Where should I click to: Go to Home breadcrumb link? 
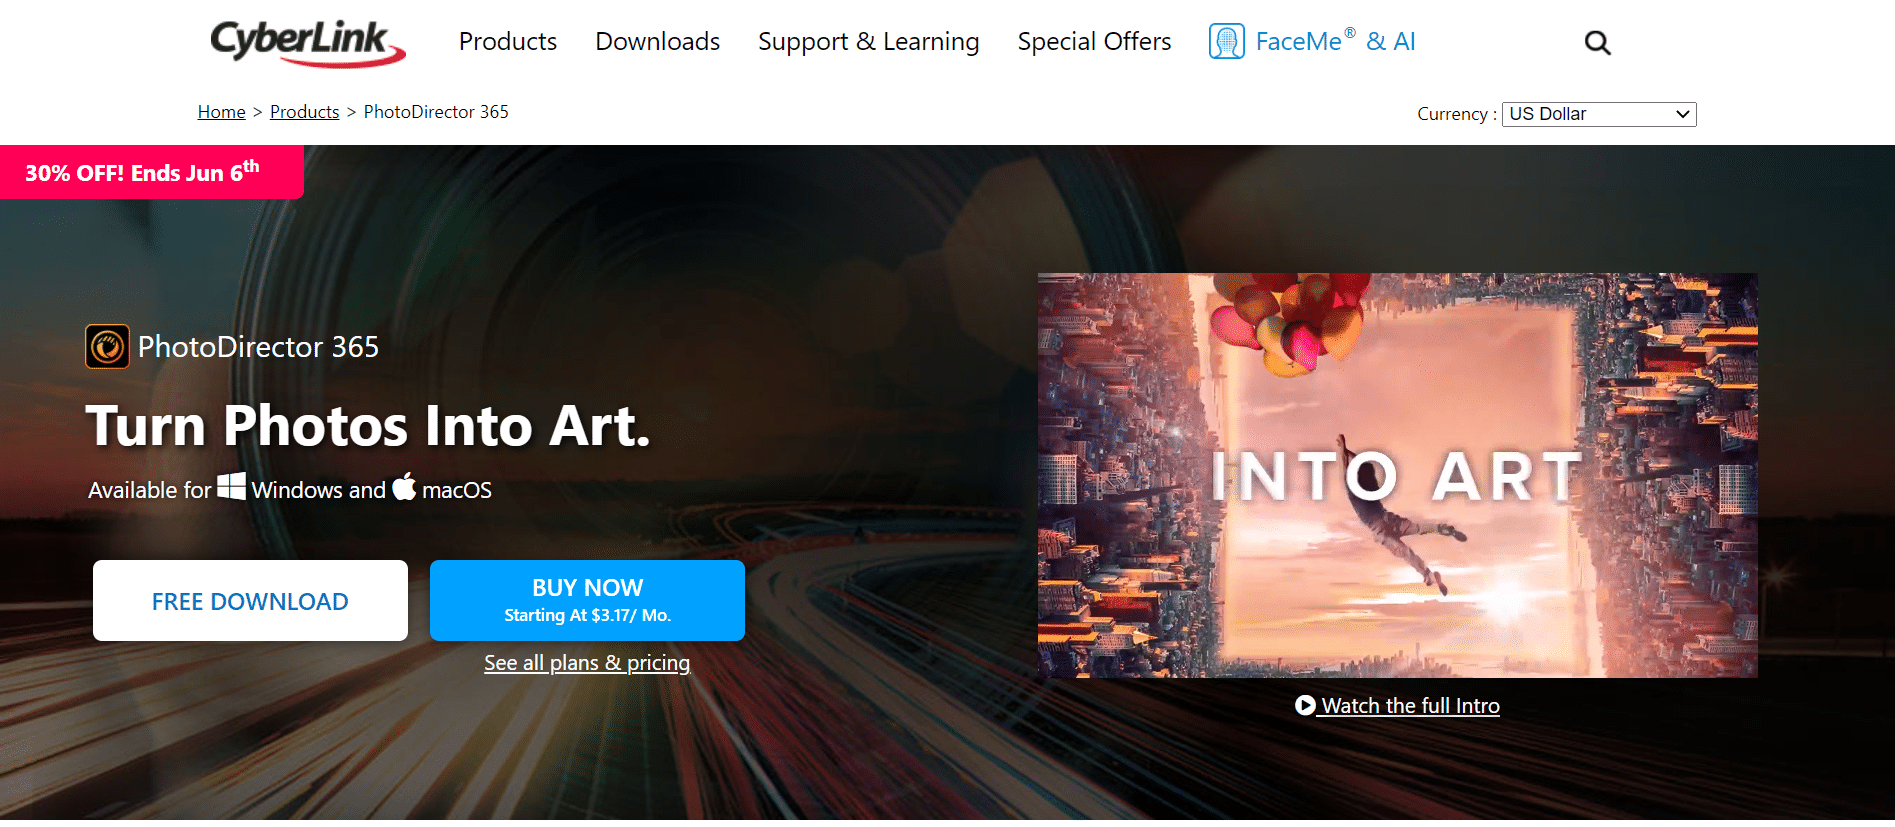coord(221,112)
